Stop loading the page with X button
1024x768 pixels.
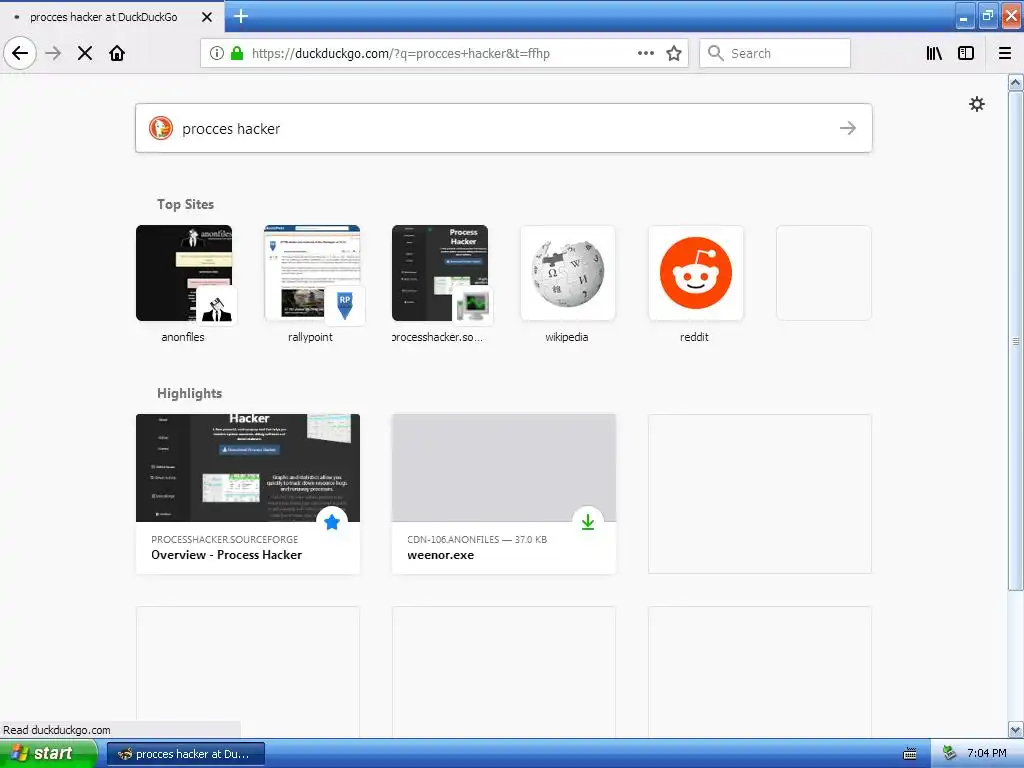pos(85,53)
